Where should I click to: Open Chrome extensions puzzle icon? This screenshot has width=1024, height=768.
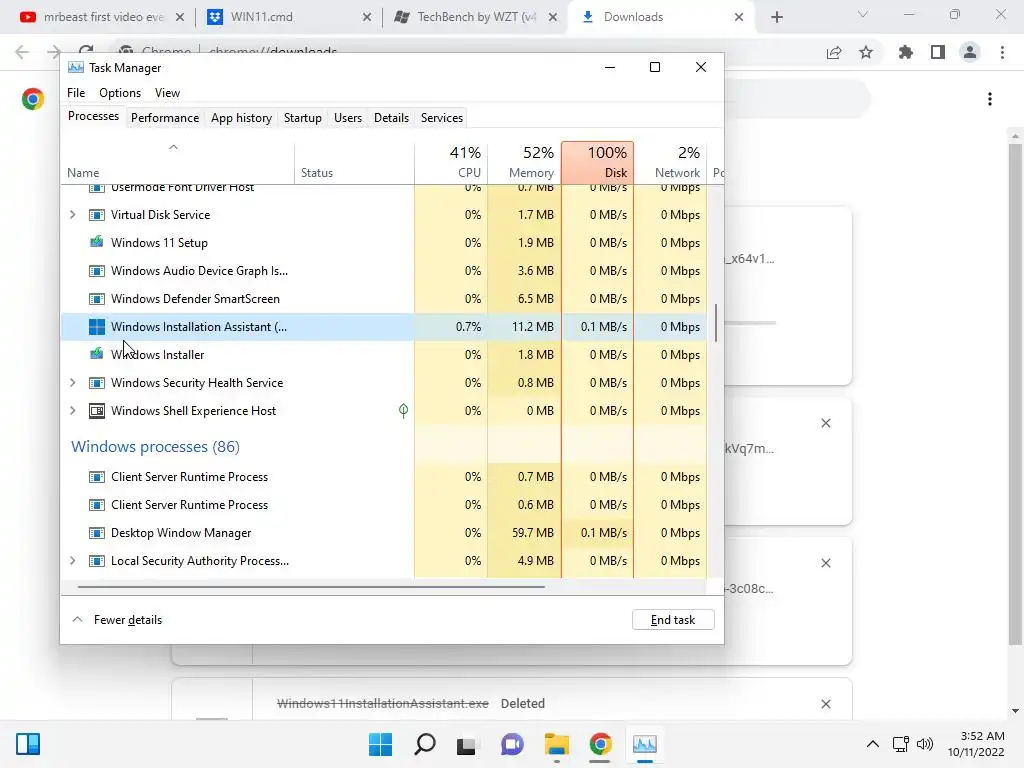point(905,52)
